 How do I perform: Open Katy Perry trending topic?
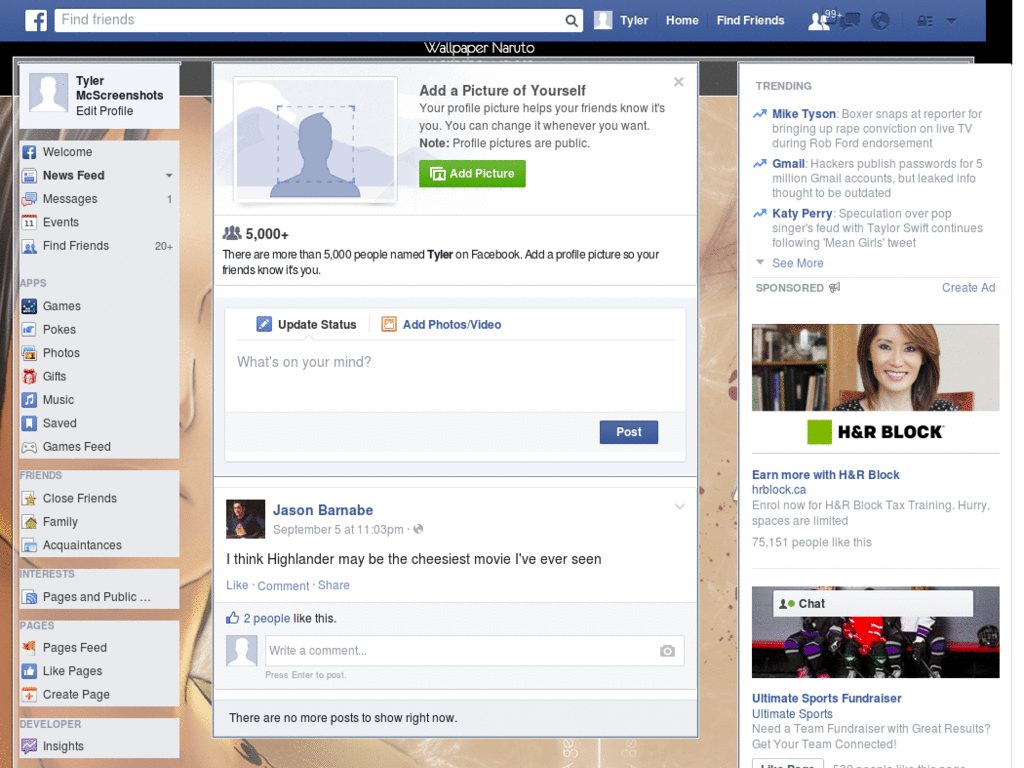(x=802, y=214)
